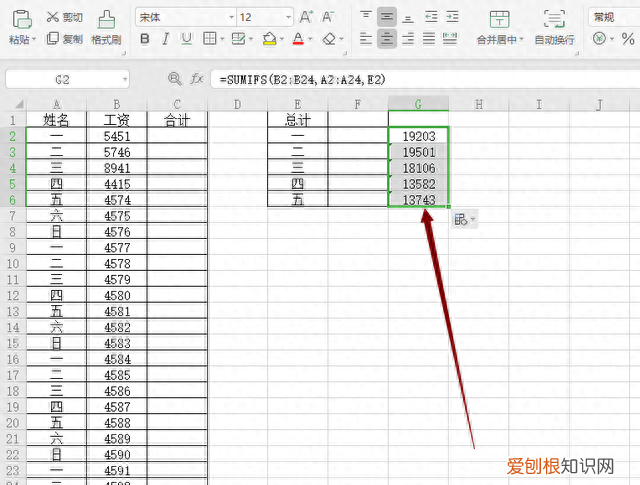
Task: Select the Format Painter (格式刷) tool
Action: (106, 27)
